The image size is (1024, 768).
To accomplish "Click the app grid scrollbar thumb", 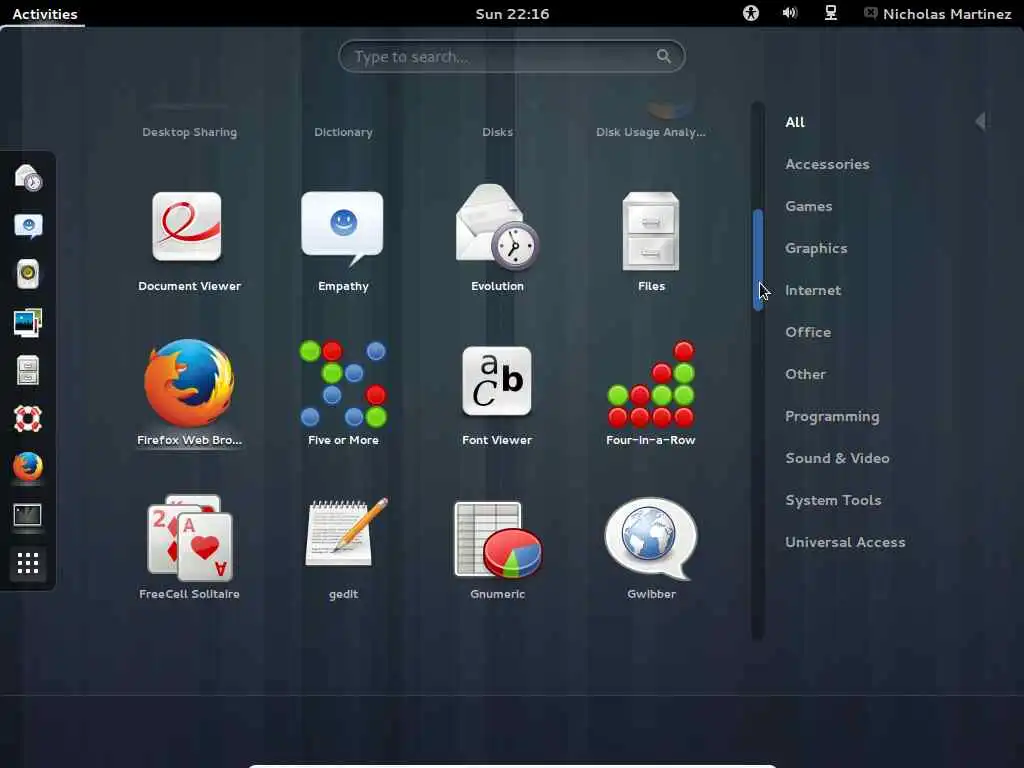I will [x=758, y=260].
